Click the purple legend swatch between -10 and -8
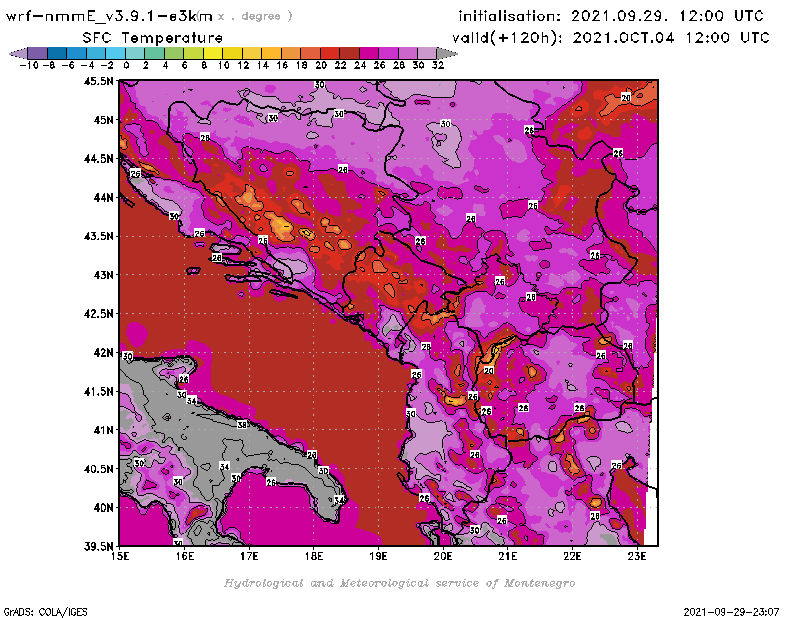 [38, 54]
